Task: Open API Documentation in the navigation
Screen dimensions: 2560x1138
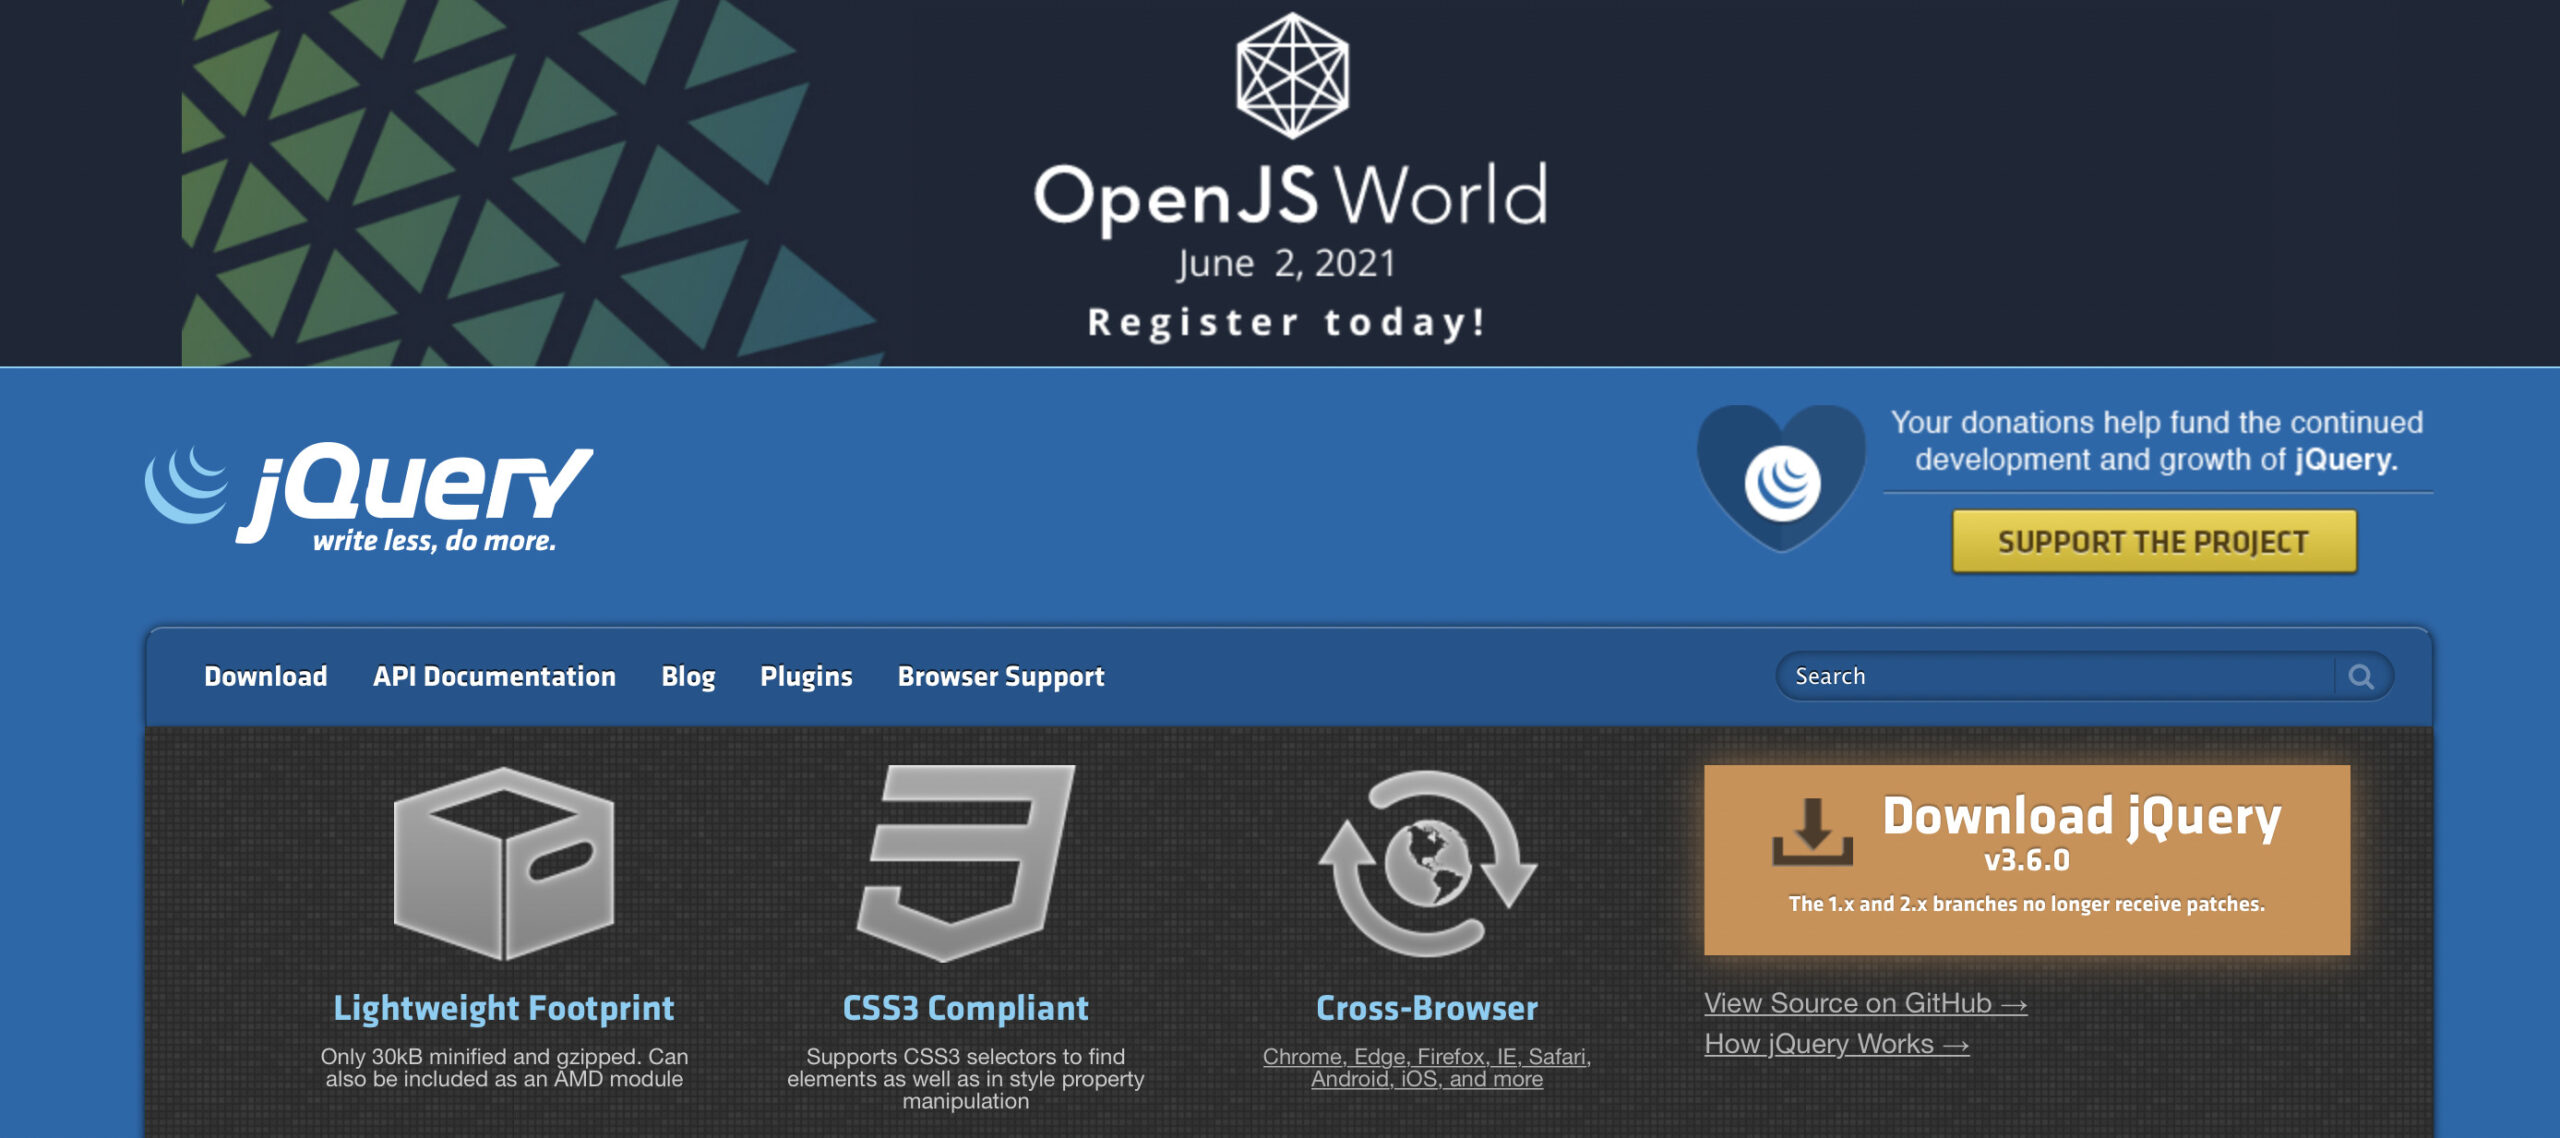Action: (x=494, y=677)
